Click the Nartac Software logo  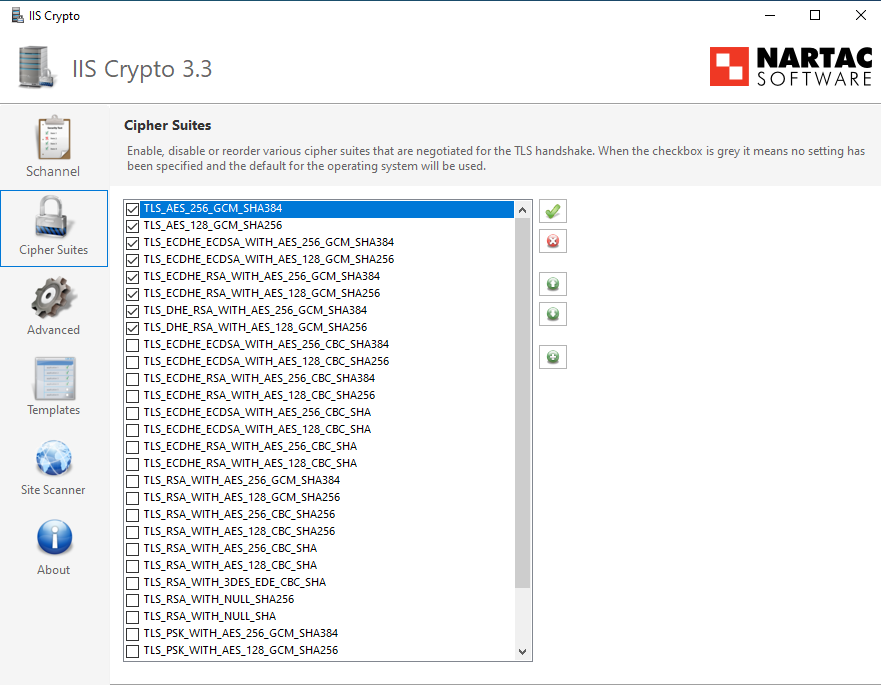791,67
